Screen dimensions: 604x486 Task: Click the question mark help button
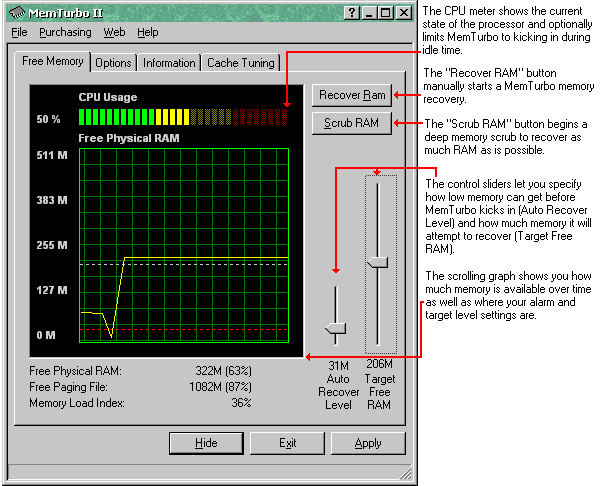(x=352, y=13)
